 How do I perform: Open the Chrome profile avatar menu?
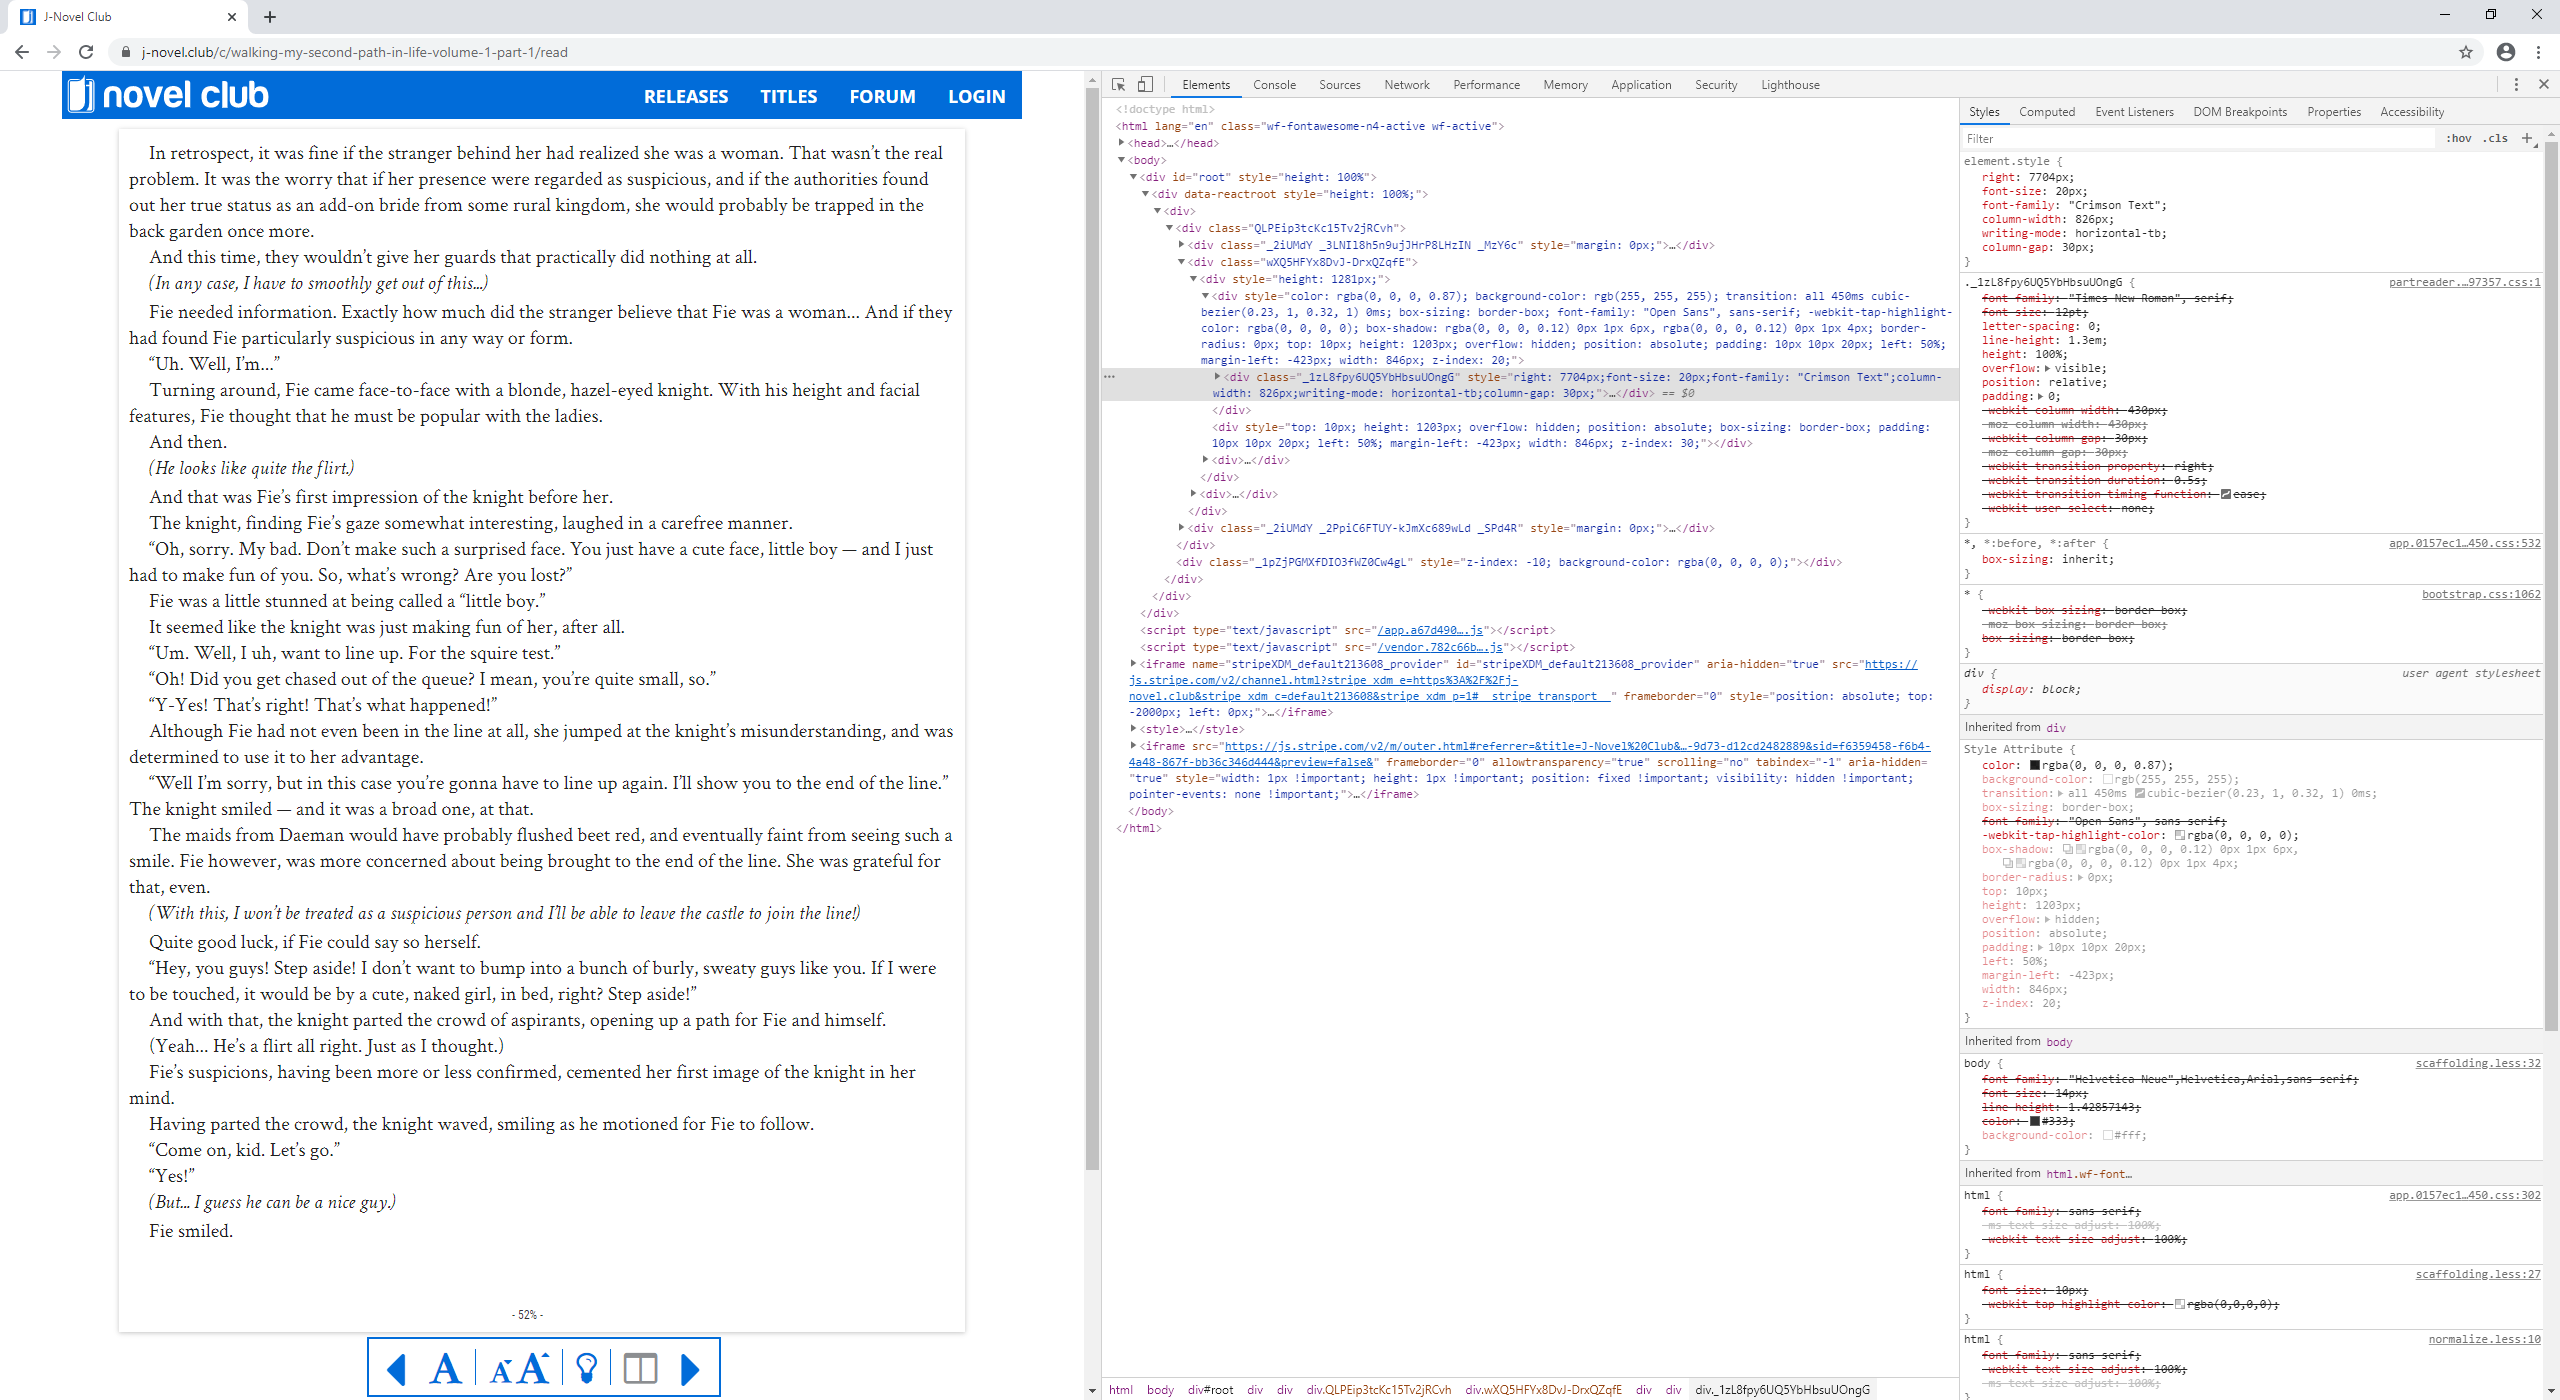coord(2506,52)
